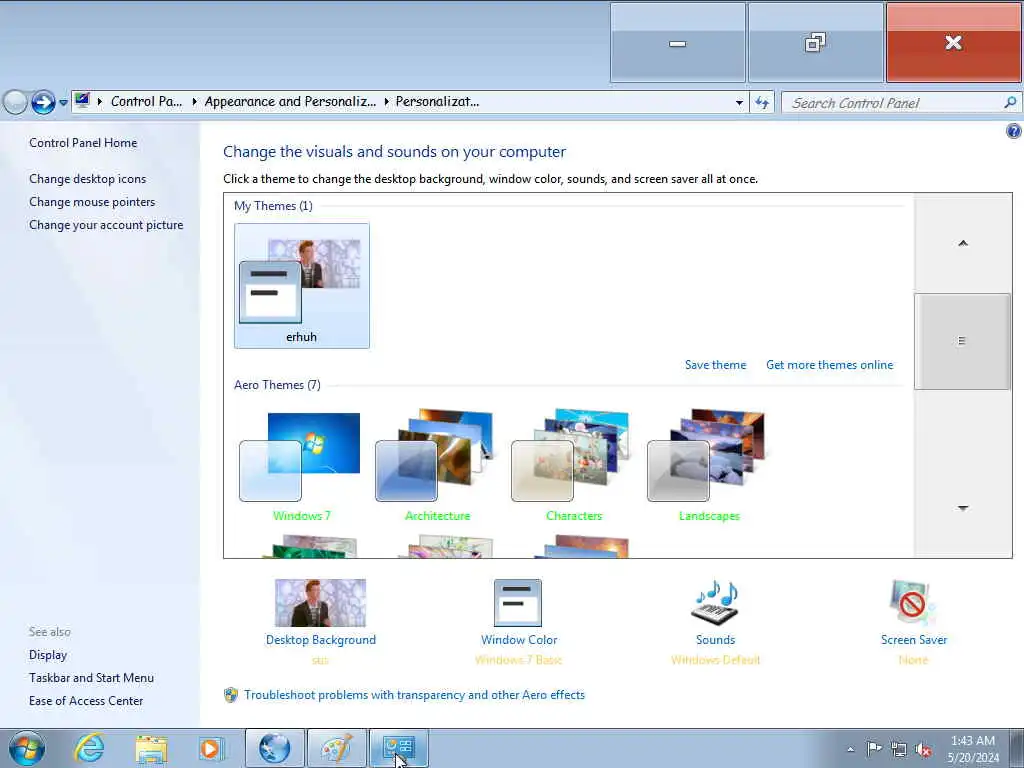This screenshot has height=768, width=1024.
Task: Open Ease of Access Center
Action: click(x=86, y=701)
